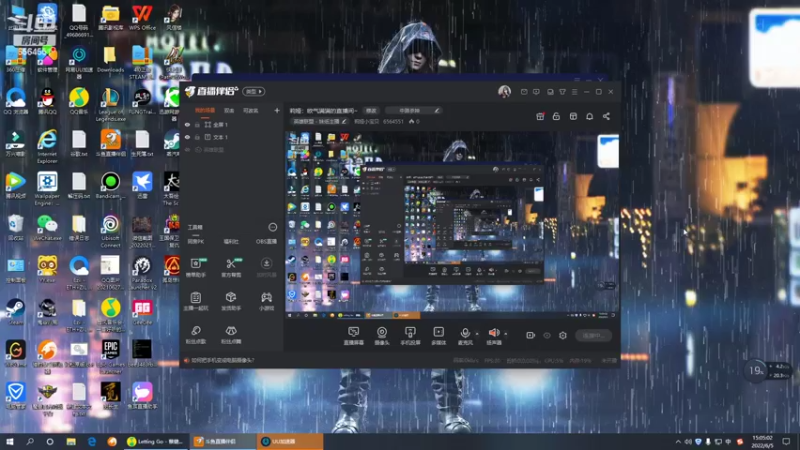Add a screen capture source (直播屏幕)
The height and width of the screenshot is (450, 800).
353,336
